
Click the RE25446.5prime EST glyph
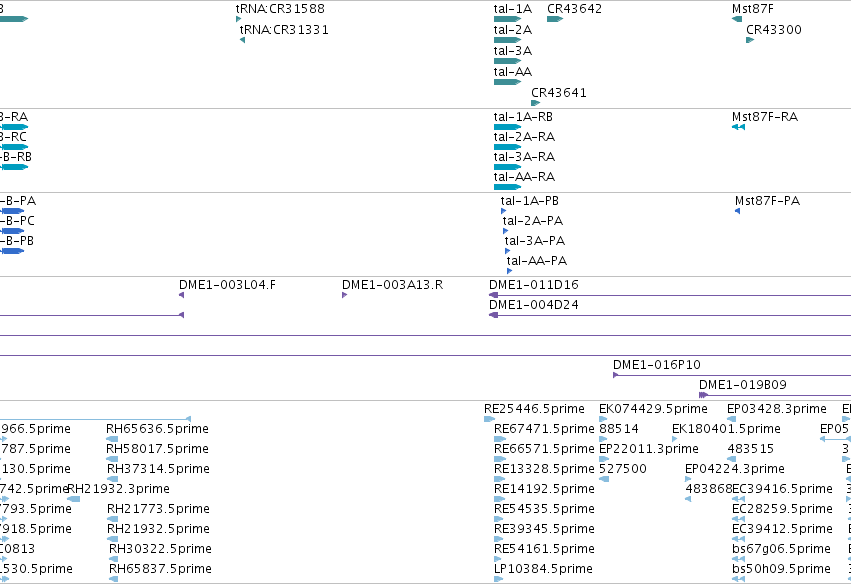tap(489, 419)
